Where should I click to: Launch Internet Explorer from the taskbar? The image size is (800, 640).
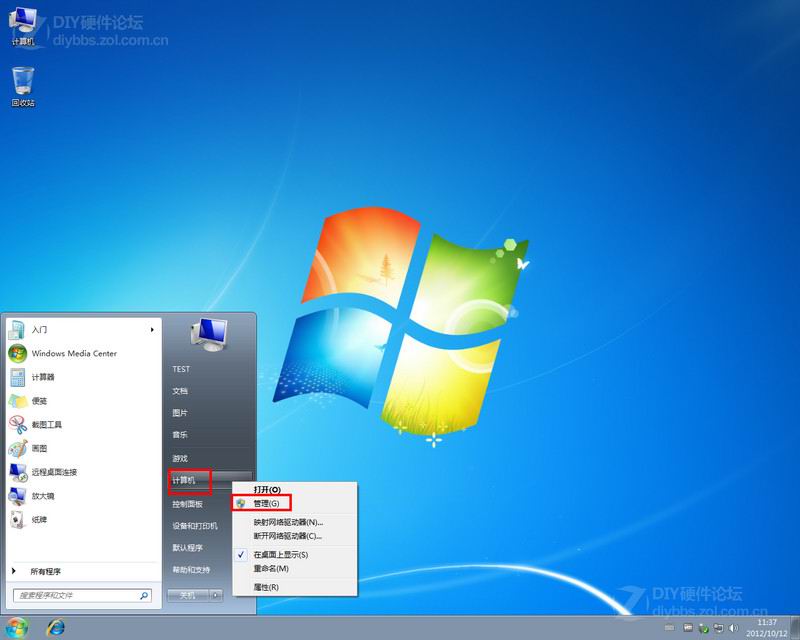pos(55,627)
